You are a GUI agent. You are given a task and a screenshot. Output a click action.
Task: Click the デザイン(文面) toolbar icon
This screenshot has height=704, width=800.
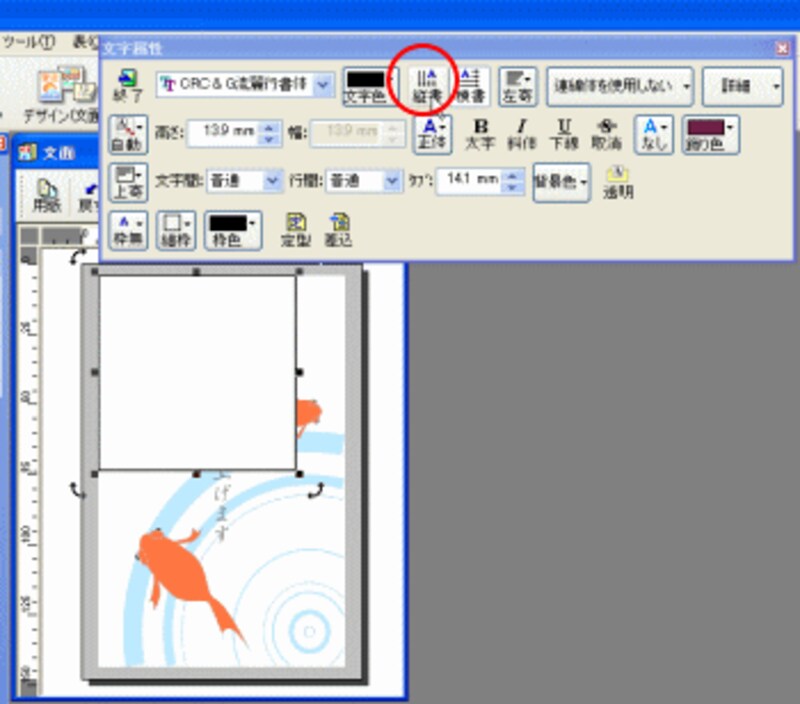(x=61, y=97)
